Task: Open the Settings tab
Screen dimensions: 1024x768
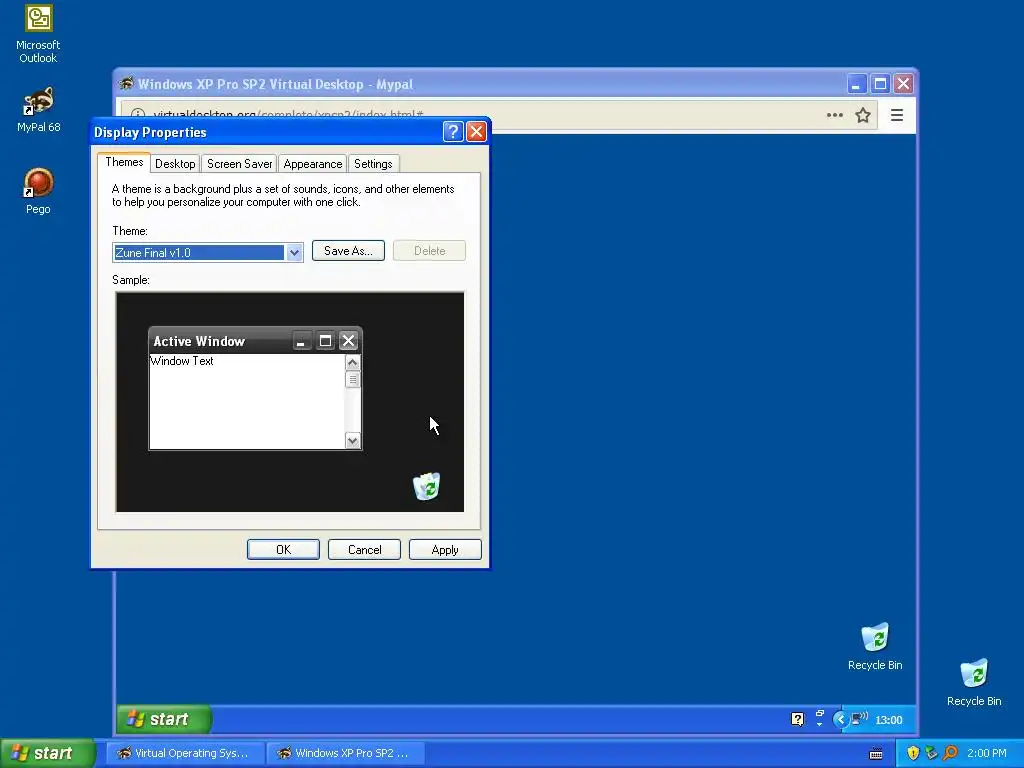Action: 373,164
